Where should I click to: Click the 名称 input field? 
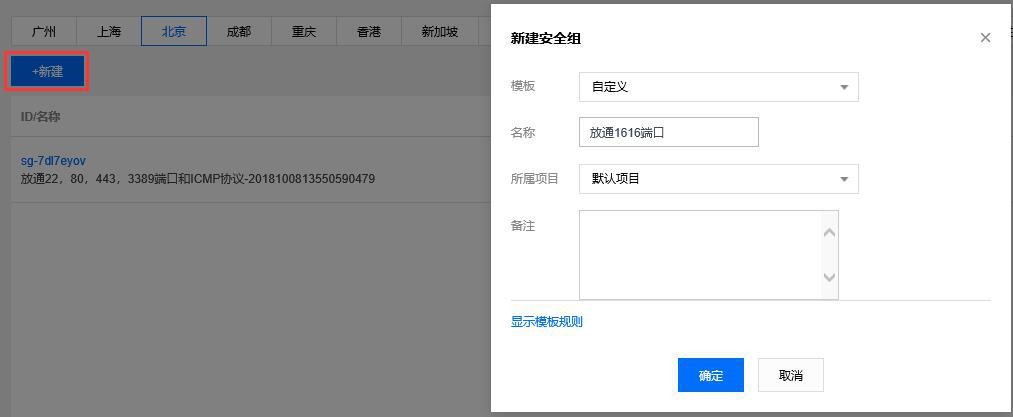pyautogui.click(x=668, y=132)
